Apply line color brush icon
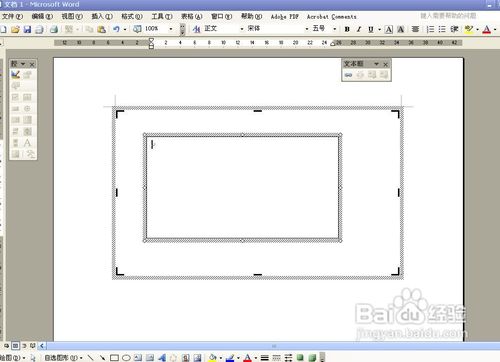Image resolution: width=500 pixels, height=362 pixels. tap(230, 358)
